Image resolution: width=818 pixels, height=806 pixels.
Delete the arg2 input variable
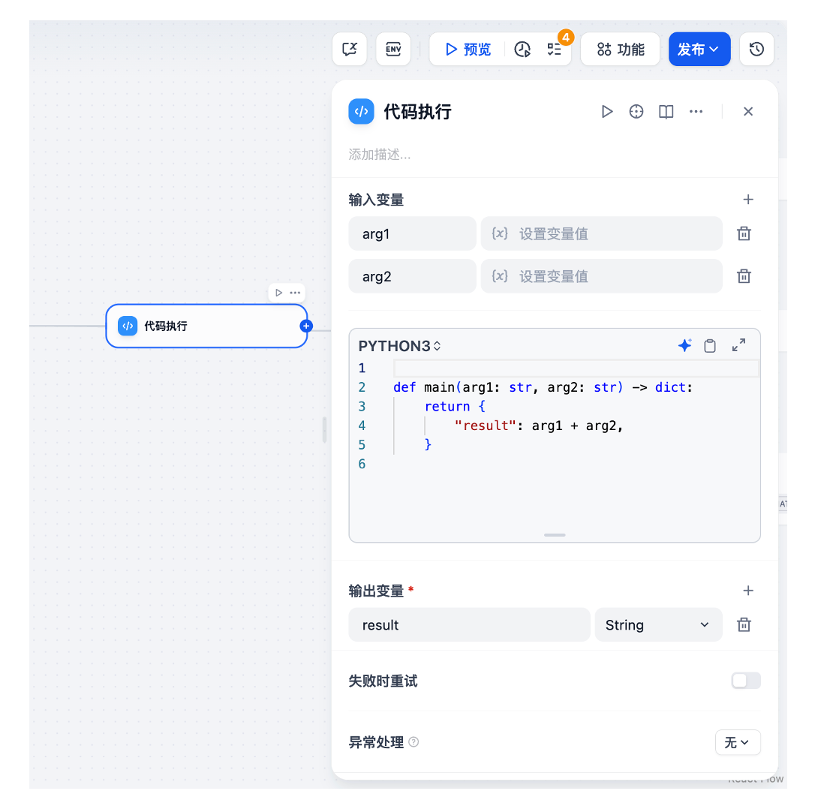point(744,276)
